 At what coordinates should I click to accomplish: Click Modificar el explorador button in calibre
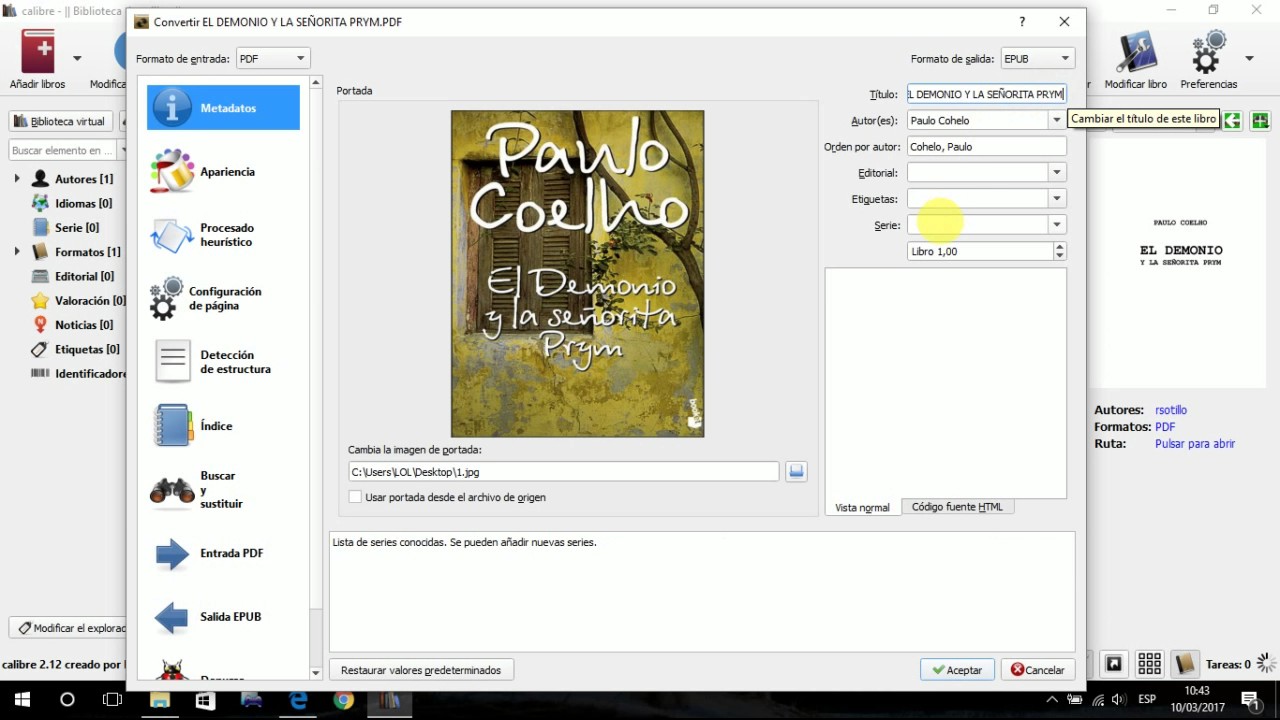(x=70, y=628)
